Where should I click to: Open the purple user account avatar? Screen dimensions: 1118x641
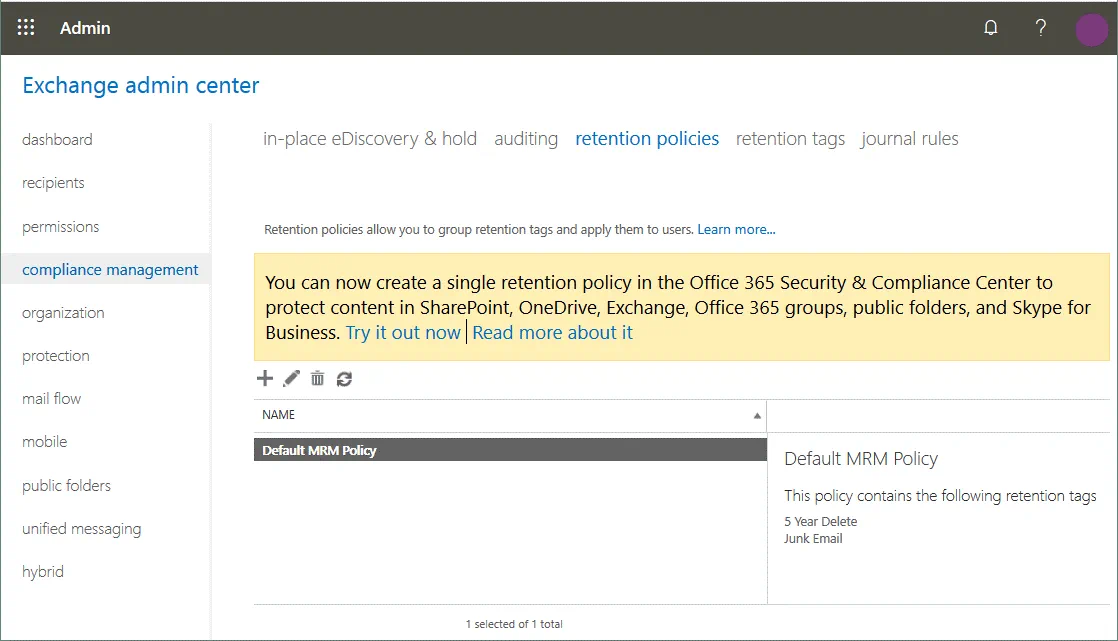pos(1090,29)
